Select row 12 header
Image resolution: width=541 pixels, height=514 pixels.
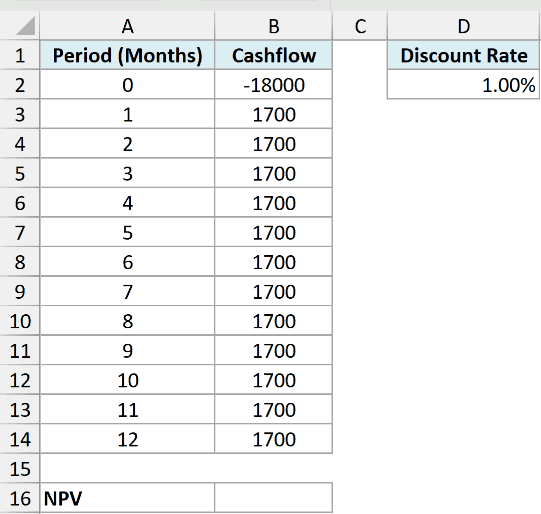20,380
